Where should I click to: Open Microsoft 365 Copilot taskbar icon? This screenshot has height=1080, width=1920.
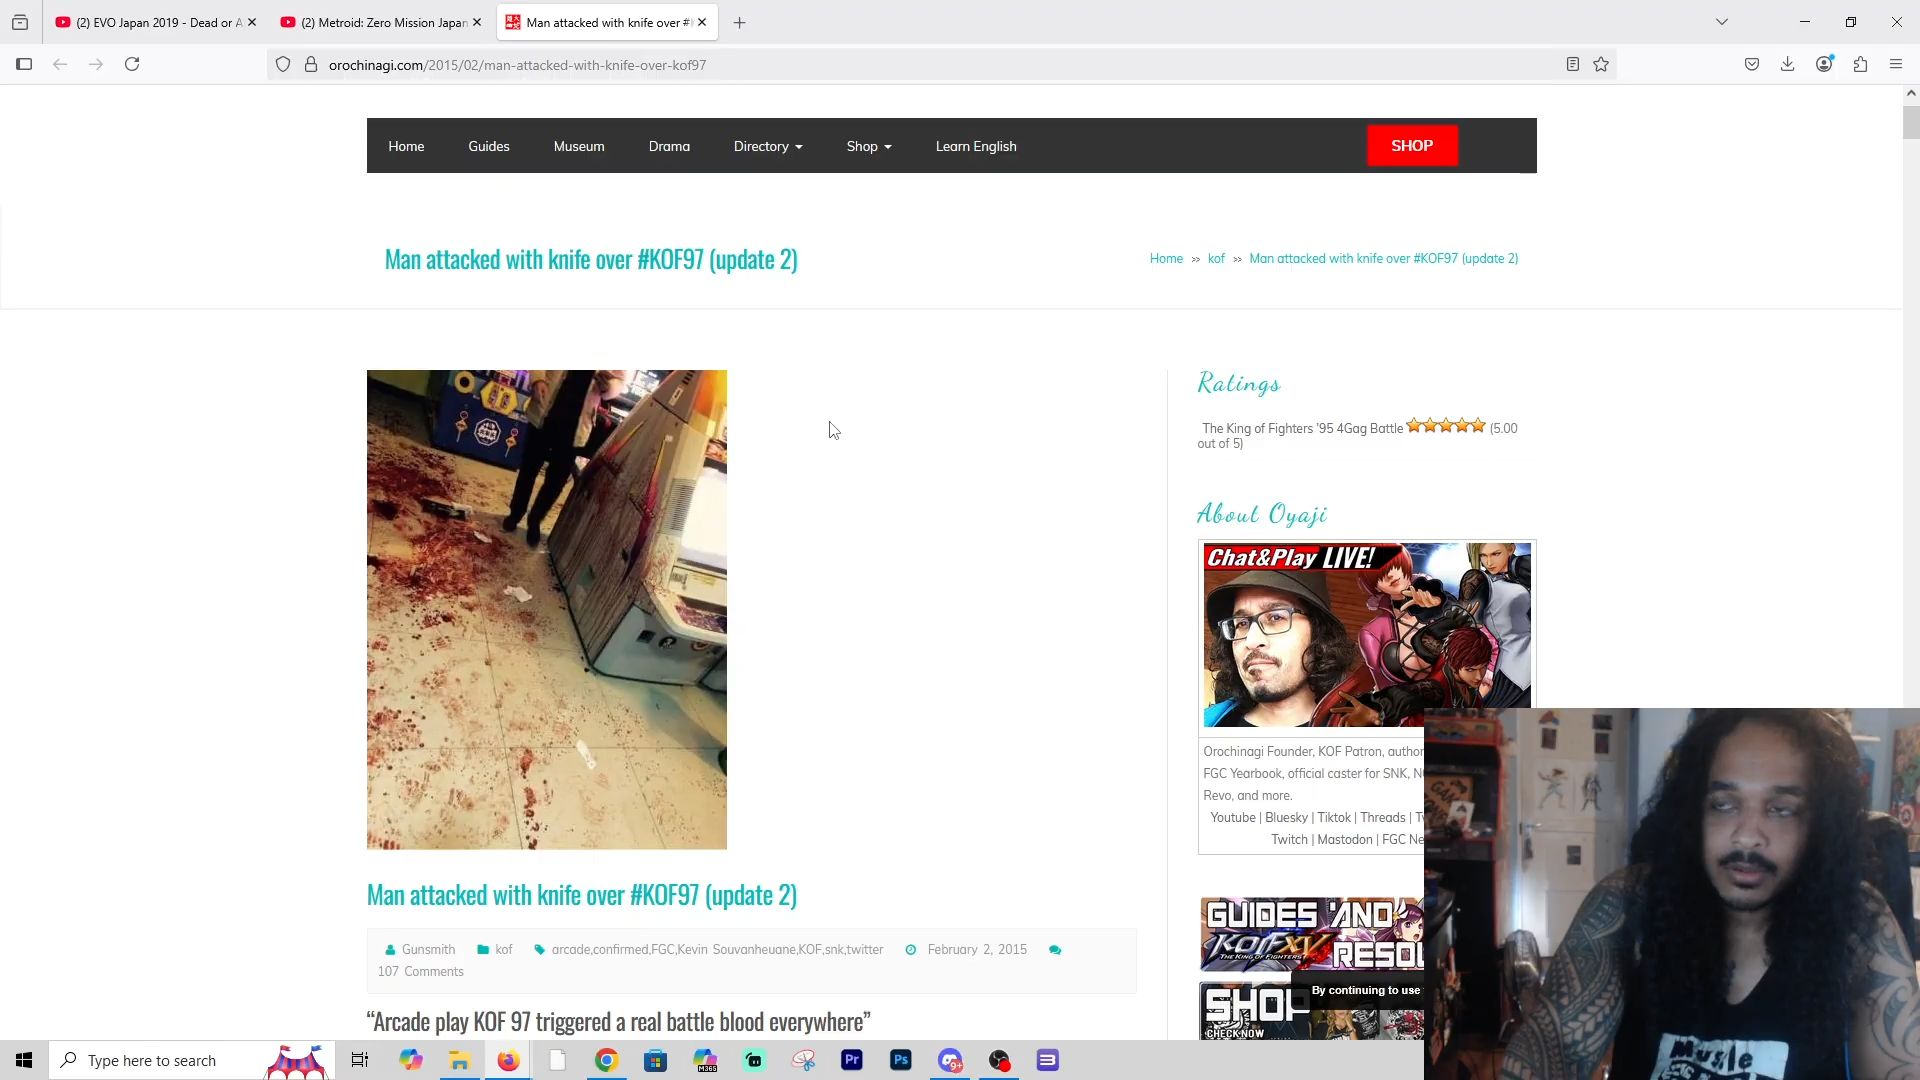click(x=706, y=1060)
